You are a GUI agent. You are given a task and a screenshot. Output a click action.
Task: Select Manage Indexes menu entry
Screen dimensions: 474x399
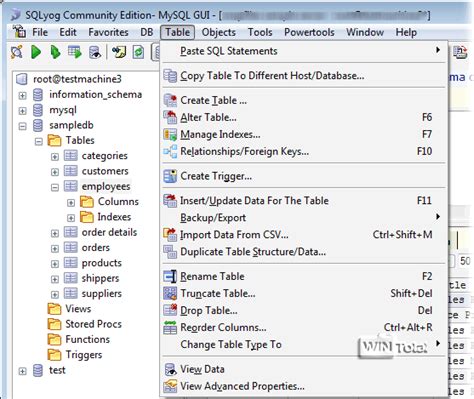304,134
